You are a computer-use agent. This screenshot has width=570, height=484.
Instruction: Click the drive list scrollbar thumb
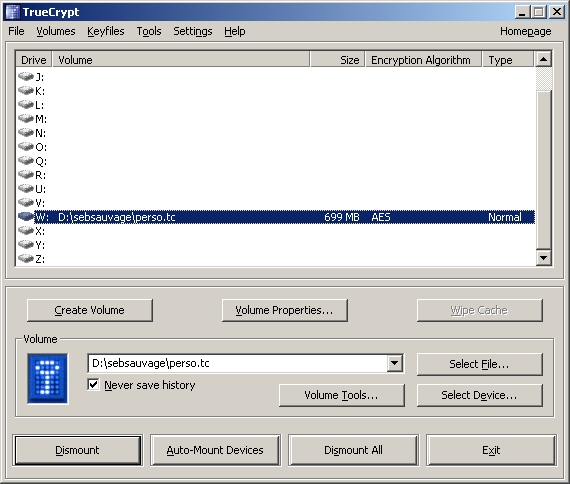point(543,169)
